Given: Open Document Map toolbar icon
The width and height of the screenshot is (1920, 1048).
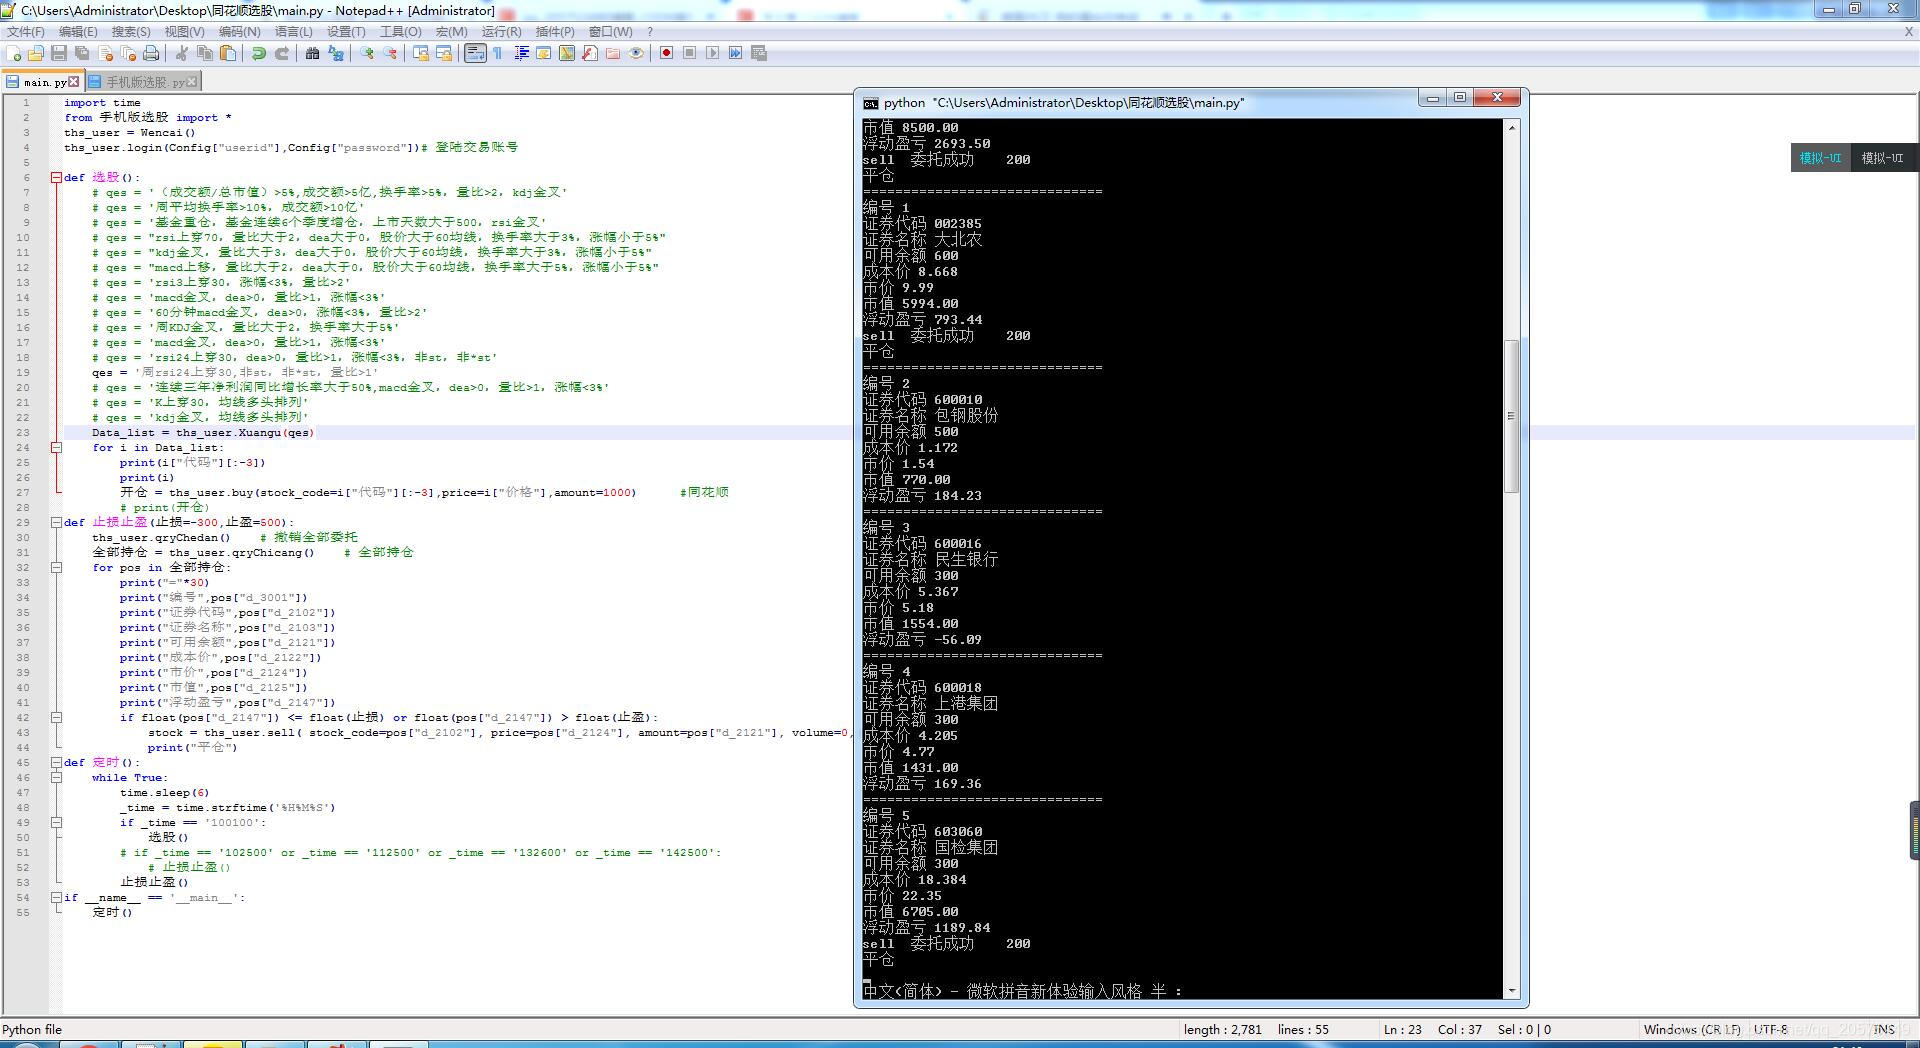Looking at the screenshot, I should point(567,53).
